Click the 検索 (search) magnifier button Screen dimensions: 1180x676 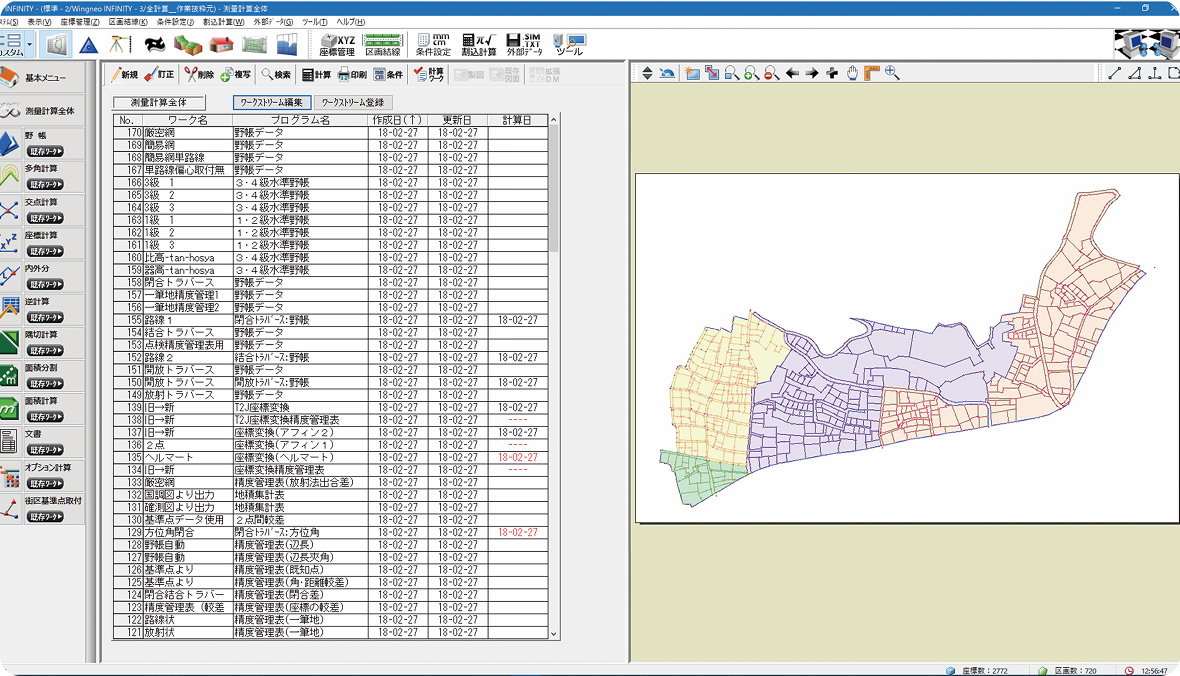point(276,75)
